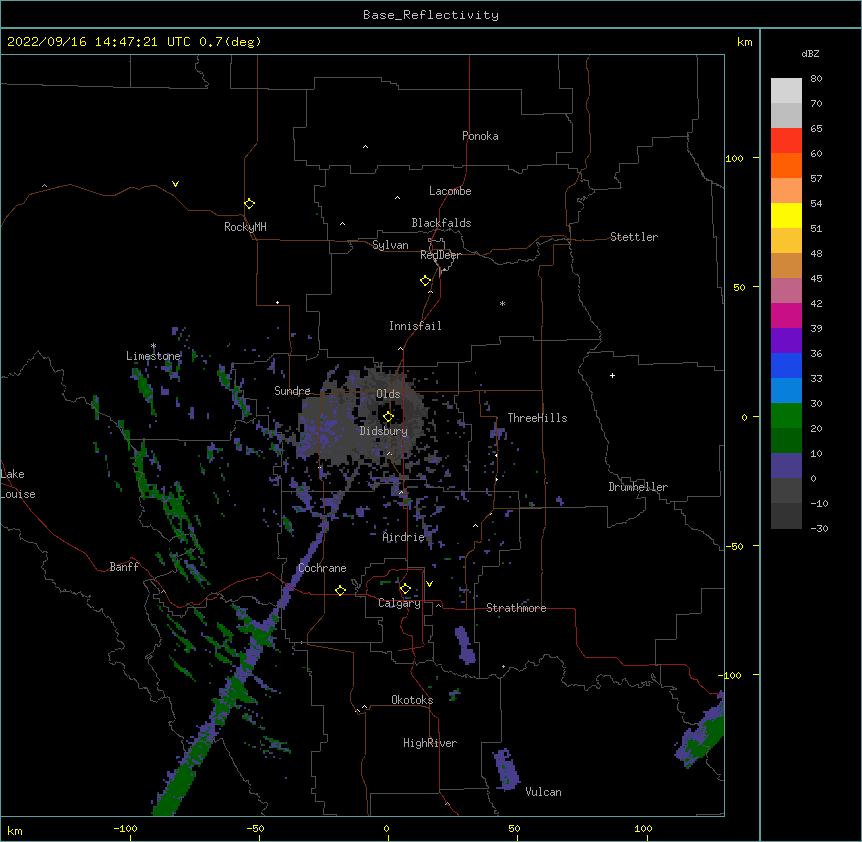Click the Didsbury label

tap(384, 431)
